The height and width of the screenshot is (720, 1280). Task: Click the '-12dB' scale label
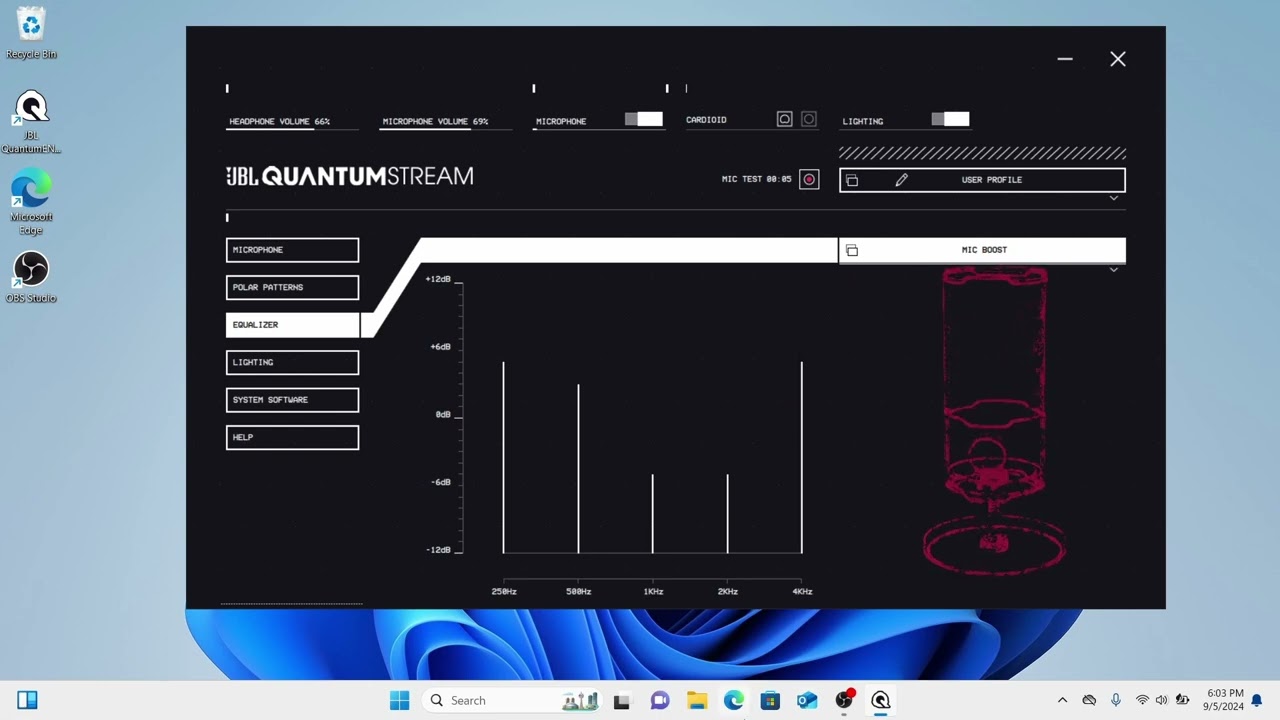pos(438,550)
